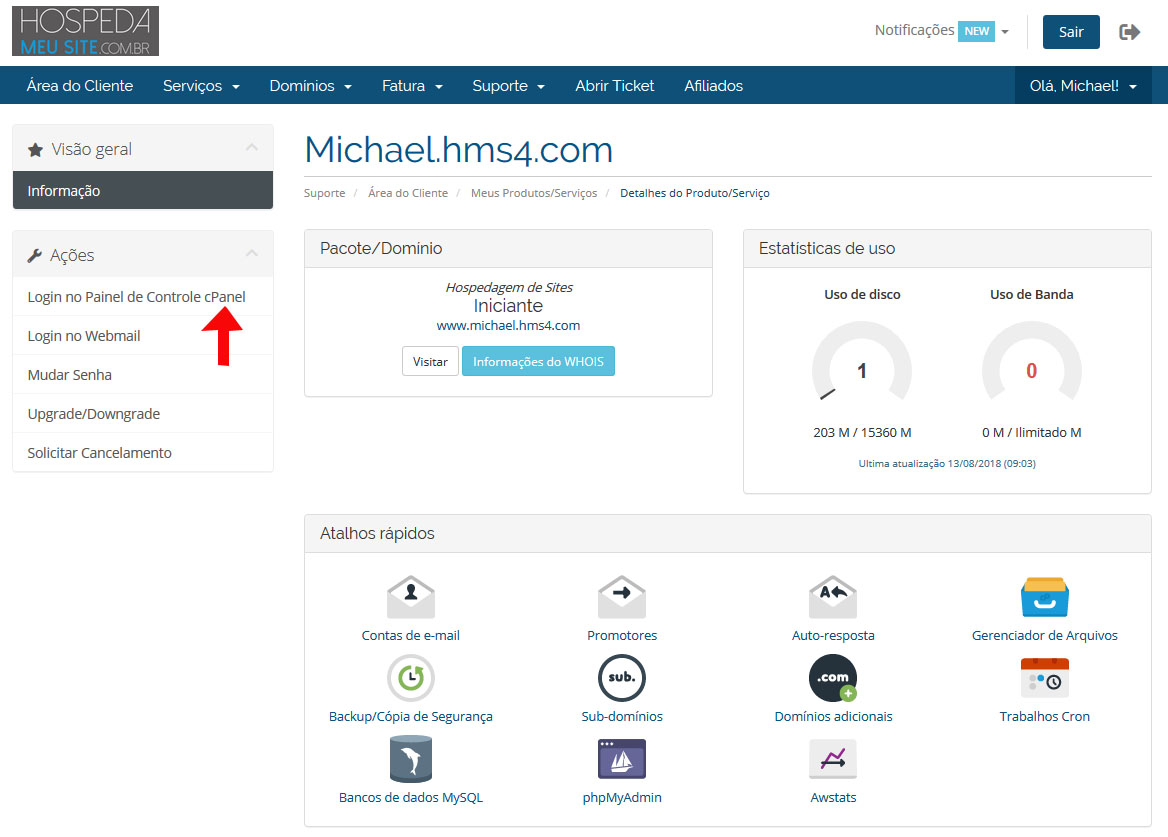Click 'Ultima atualização 13/08/2018 (09:03)' text
This screenshot has height=837, width=1168.
(x=947, y=463)
